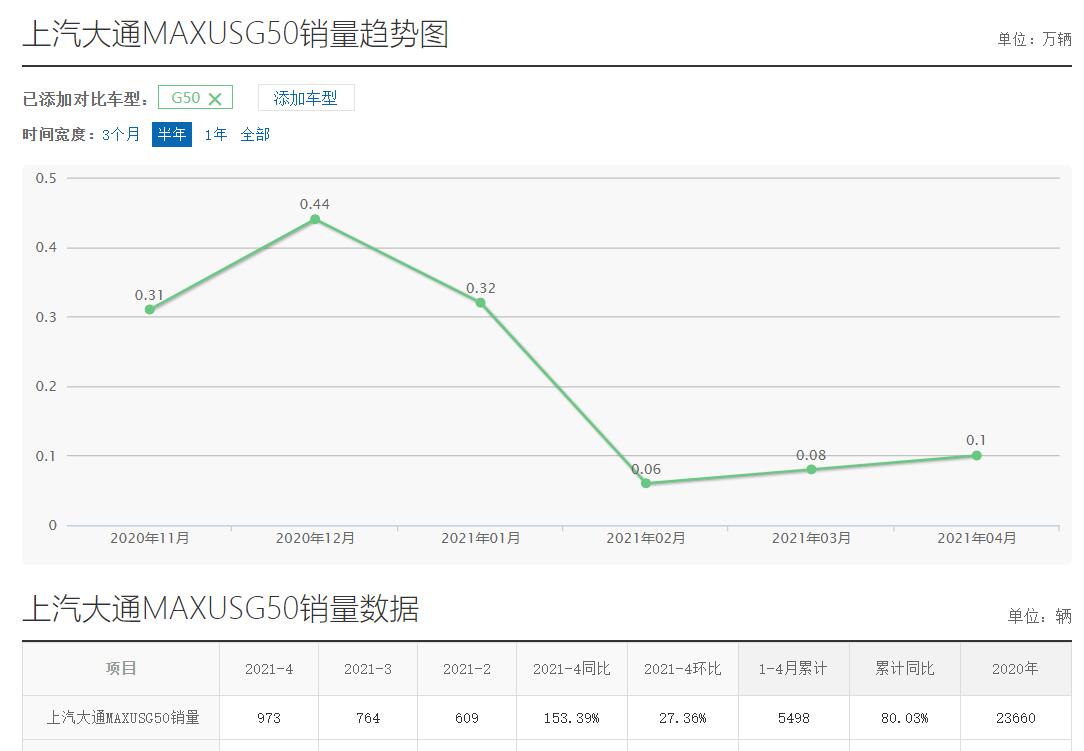This screenshot has height=751, width=1084.
Task: Click the 2021-4同比 column header
Action: [572, 669]
